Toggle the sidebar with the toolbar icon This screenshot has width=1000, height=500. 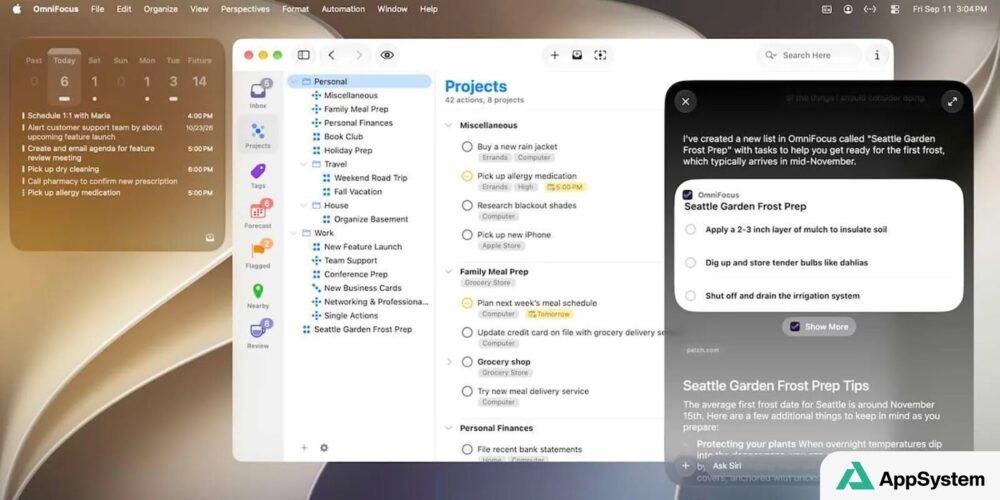click(304, 55)
